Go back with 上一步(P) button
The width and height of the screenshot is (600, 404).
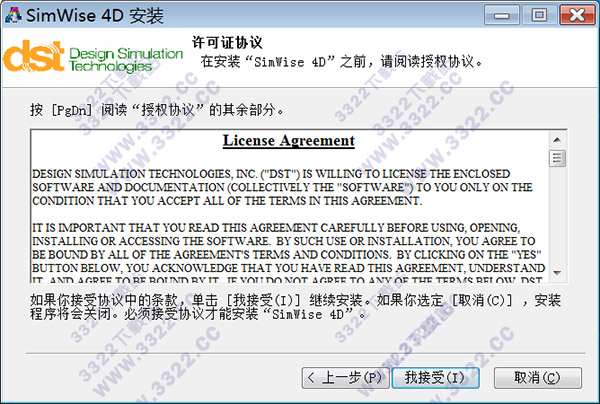pyautogui.click(x=345, y=378)
